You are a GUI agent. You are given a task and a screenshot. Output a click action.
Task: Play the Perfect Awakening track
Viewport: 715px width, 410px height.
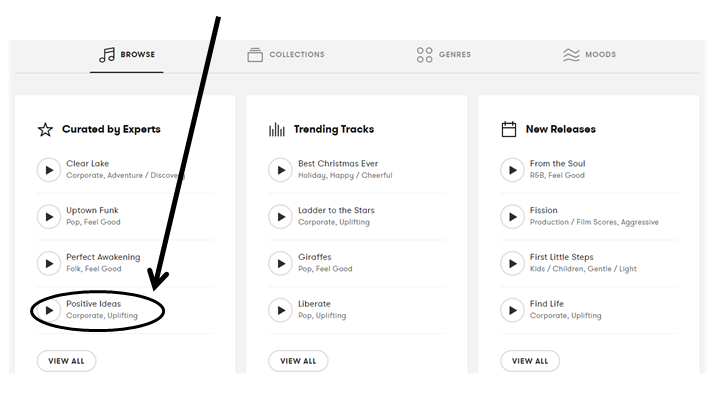tap(49, 263)
